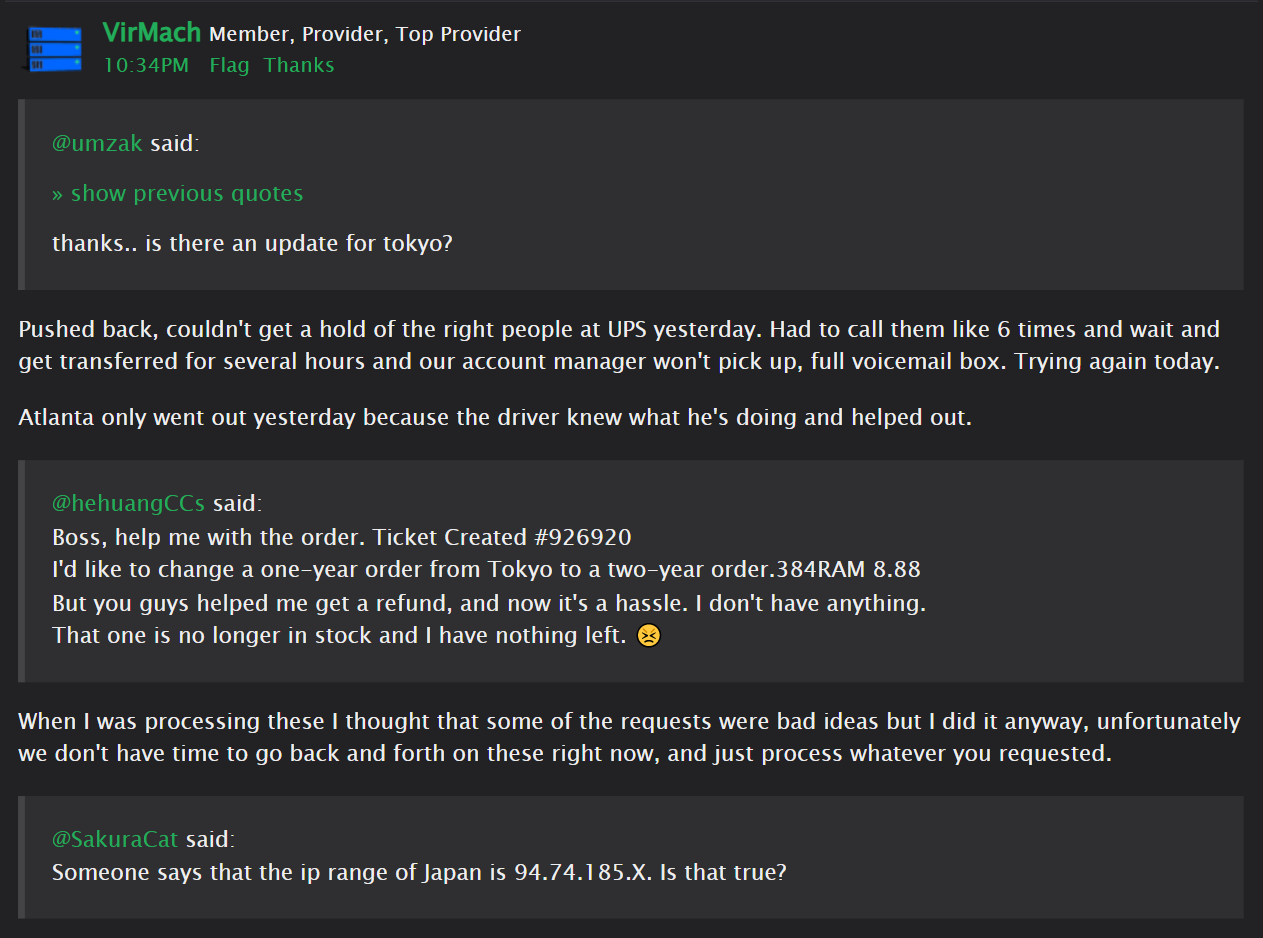Click the paragraph about calling UPS

point(618,346)
